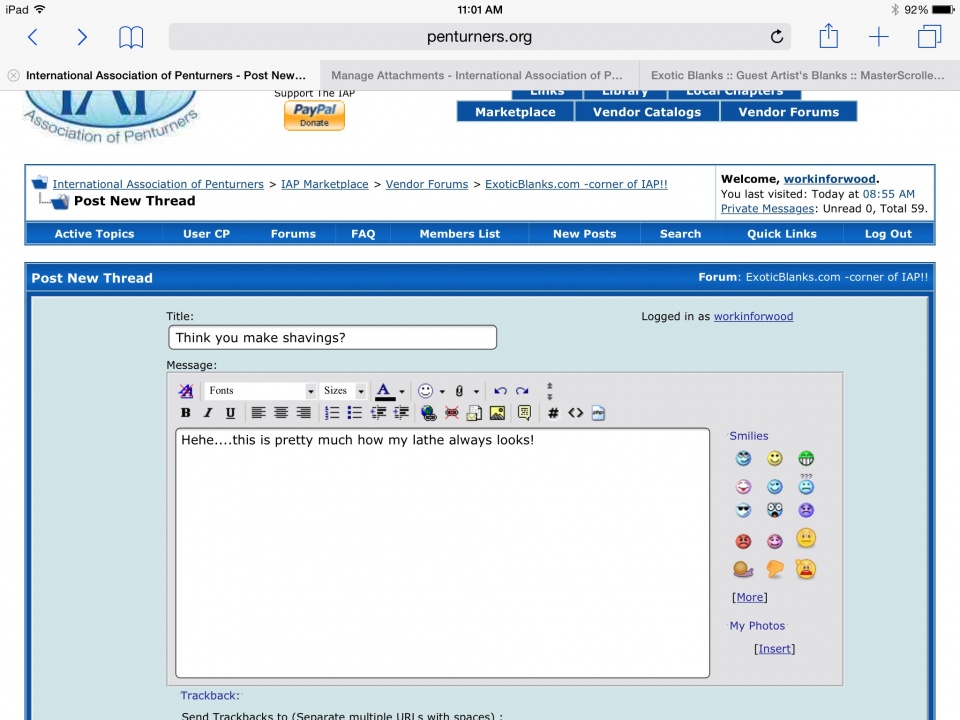Center align the message text

pos(281,413)
